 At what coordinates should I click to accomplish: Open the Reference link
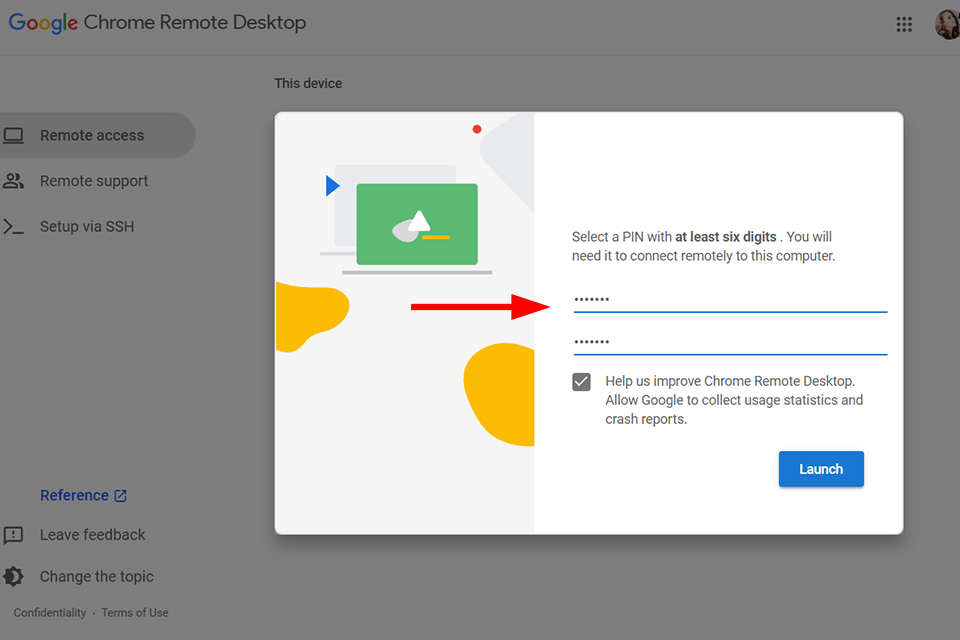point(74,495)
